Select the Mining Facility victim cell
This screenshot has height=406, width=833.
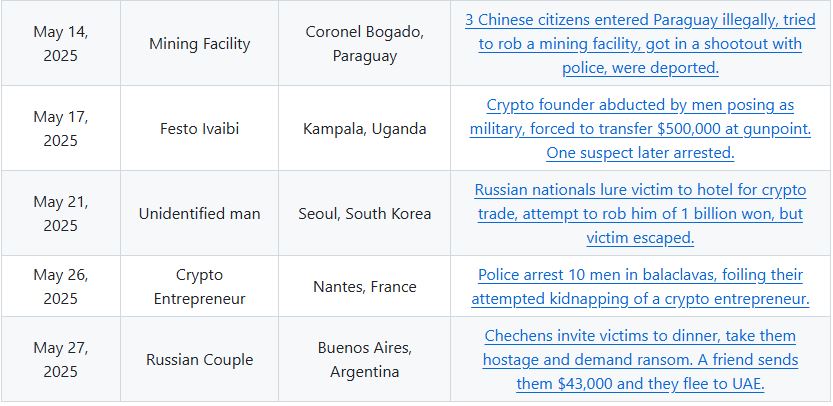click(200, 44)
